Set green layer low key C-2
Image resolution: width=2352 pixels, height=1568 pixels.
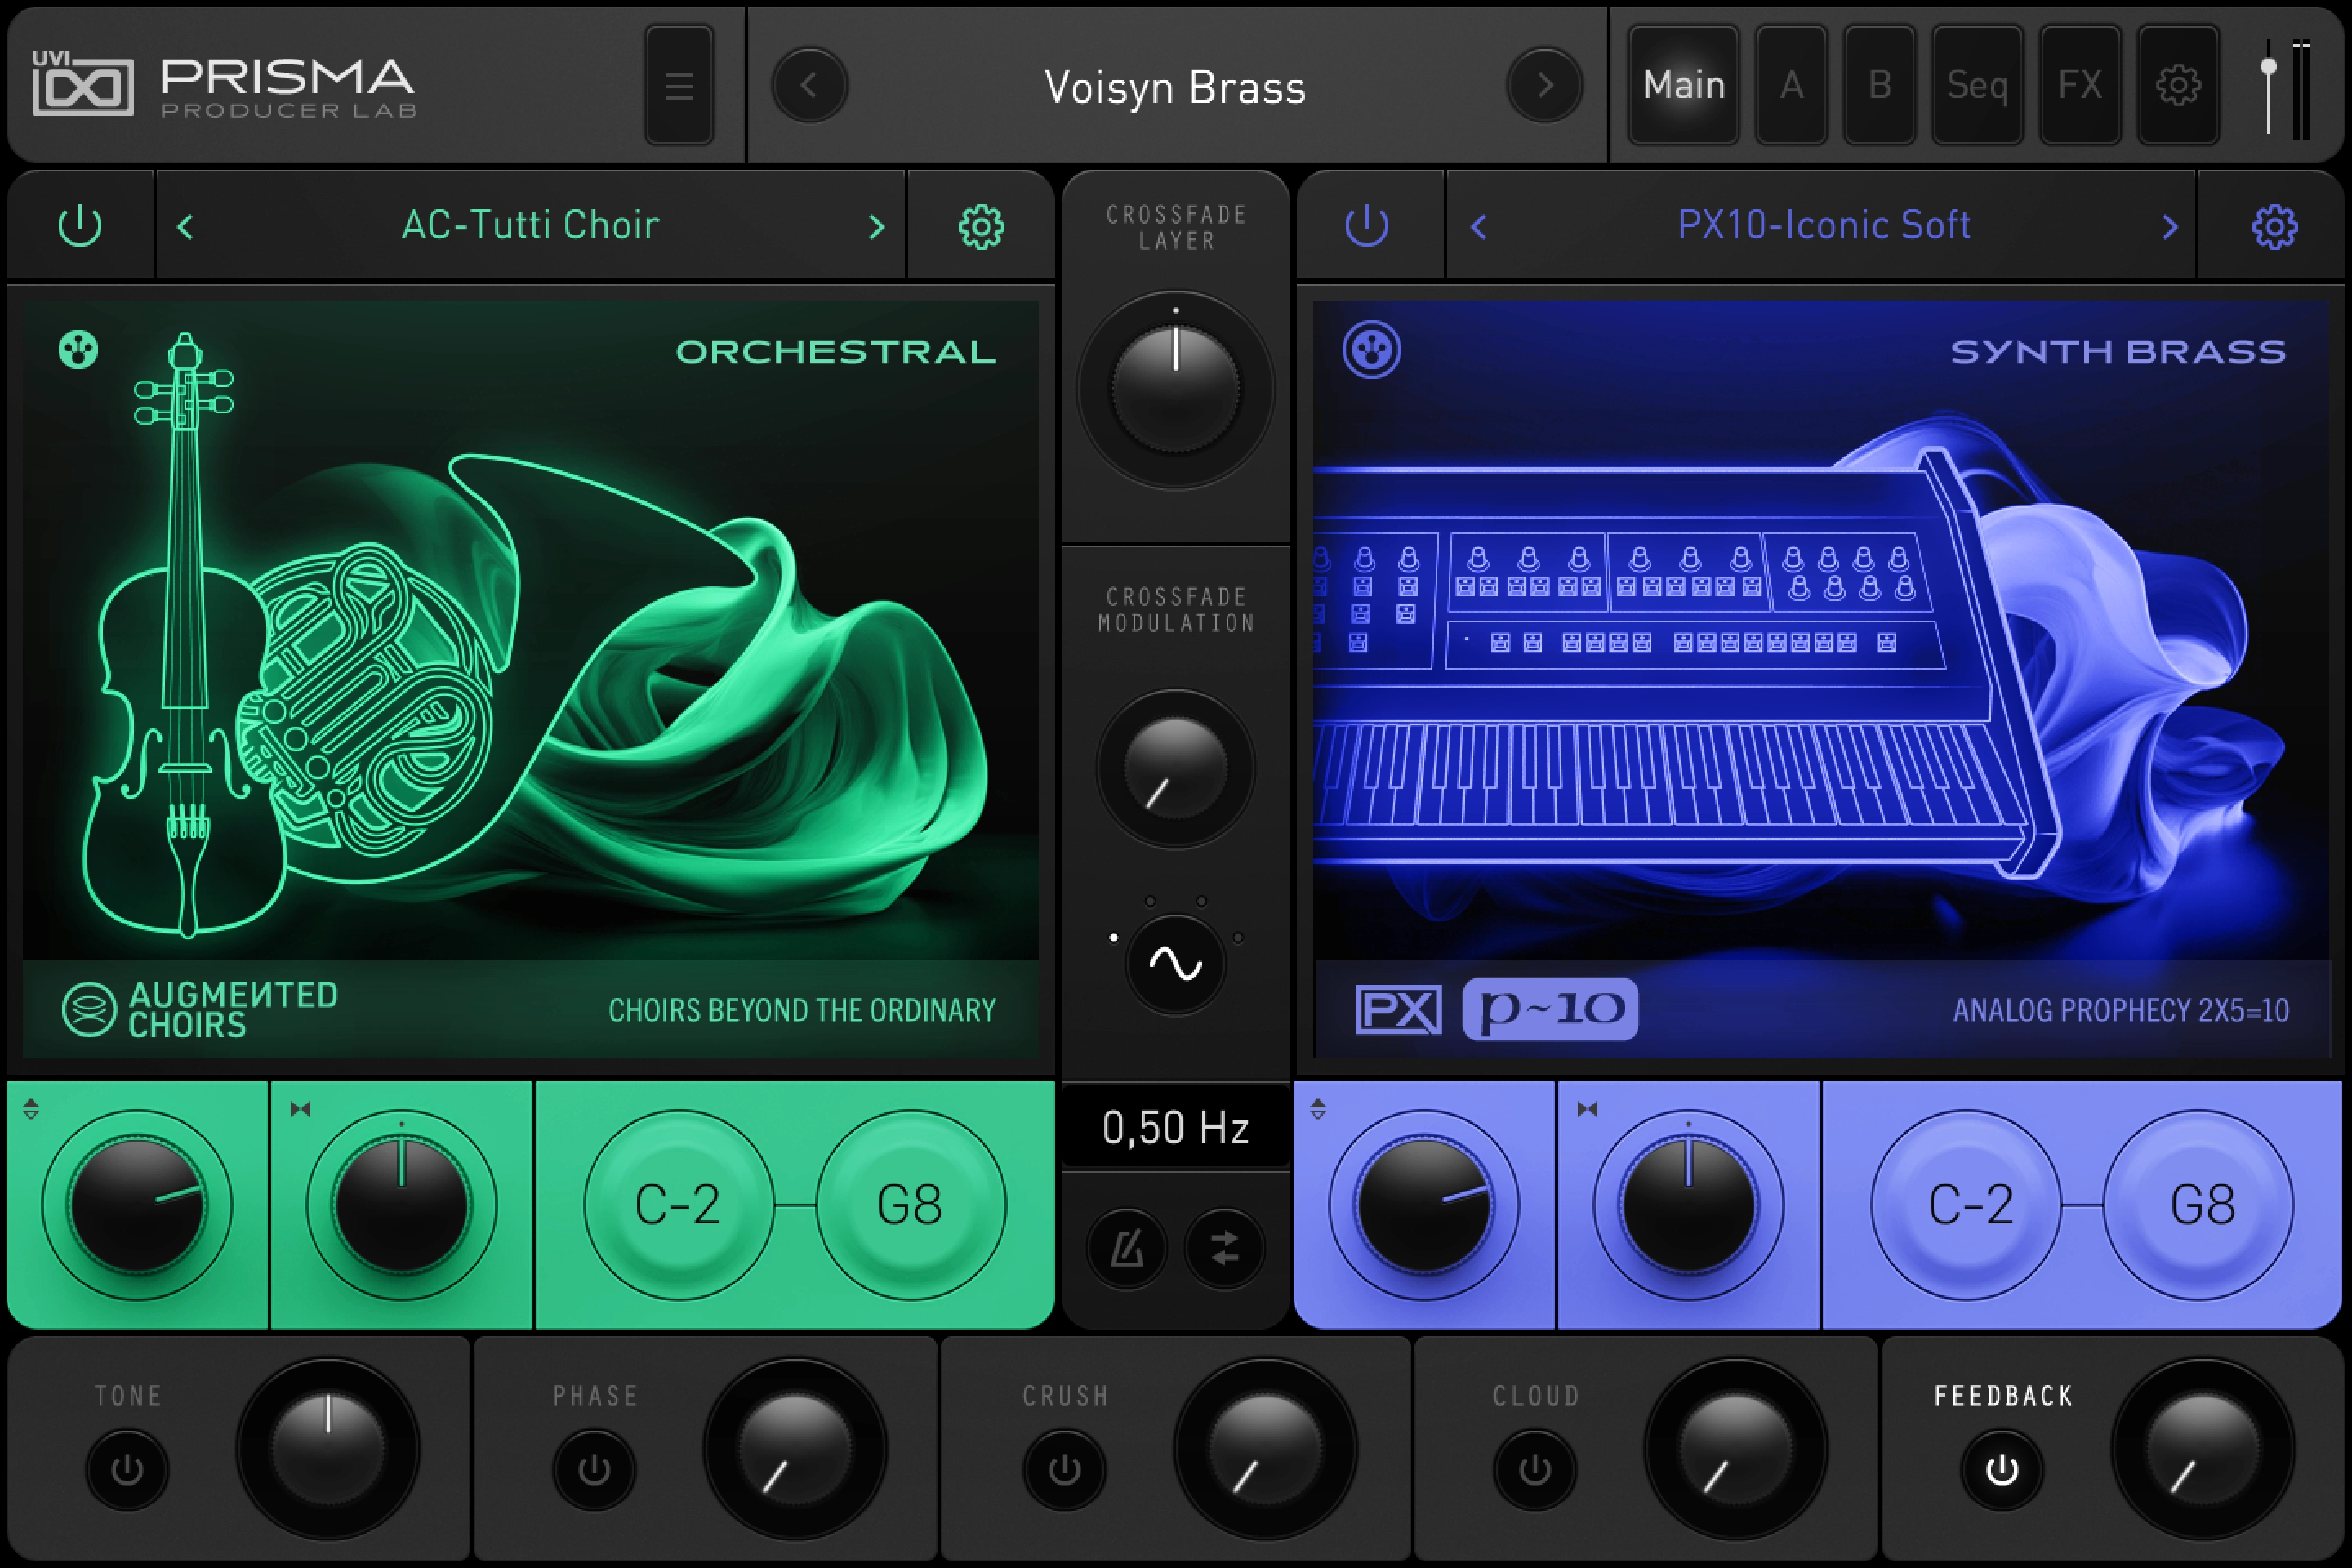[x=678, y=1205]
